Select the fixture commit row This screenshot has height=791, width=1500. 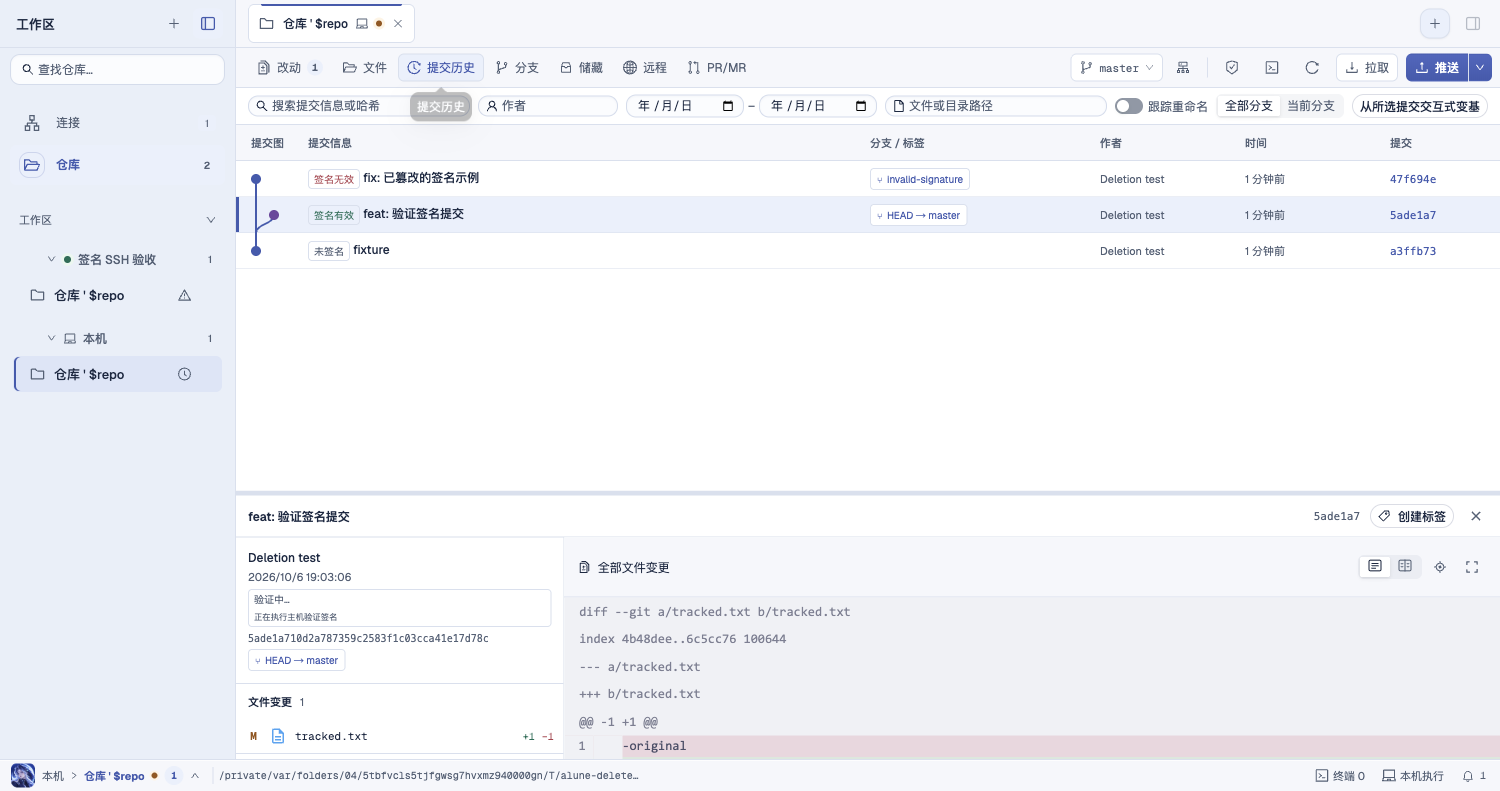[868, 251]
